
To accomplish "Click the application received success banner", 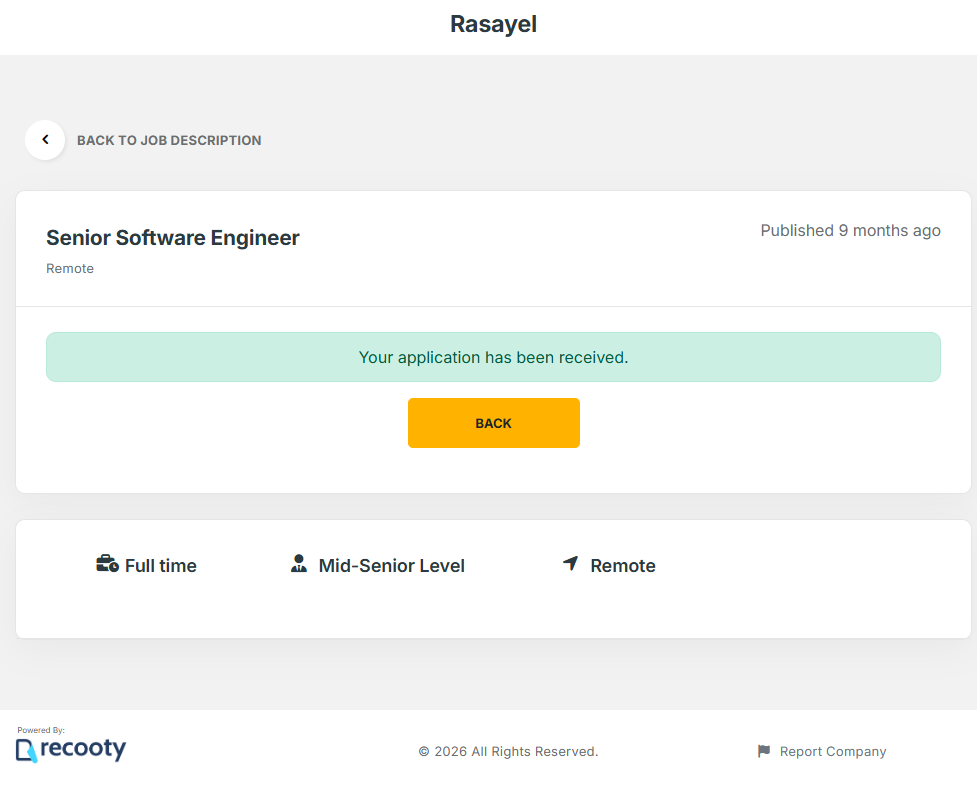I will pos(493,357).
